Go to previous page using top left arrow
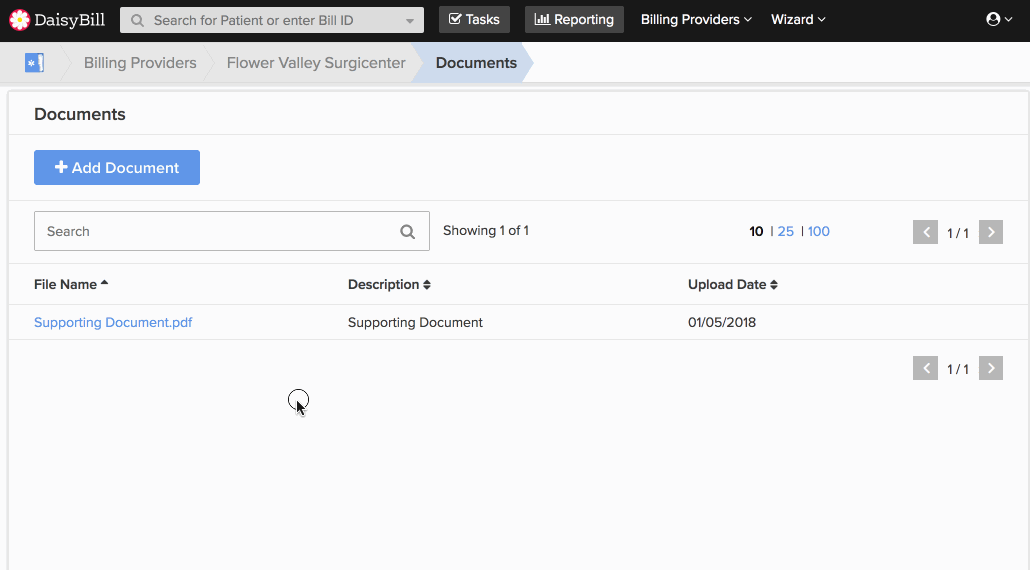The width and height of the screenshot is (1030, 570). (x=925, y=232)
